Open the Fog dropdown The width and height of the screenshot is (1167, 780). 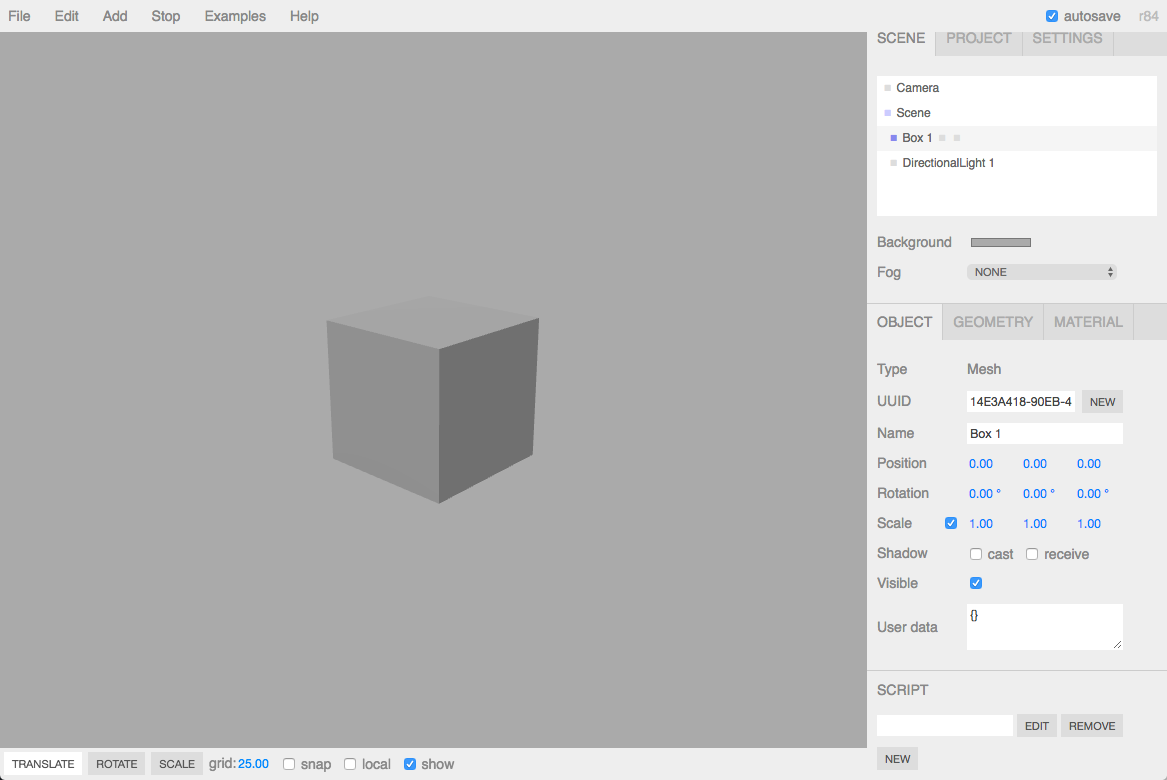click(x=1041, y=271)
